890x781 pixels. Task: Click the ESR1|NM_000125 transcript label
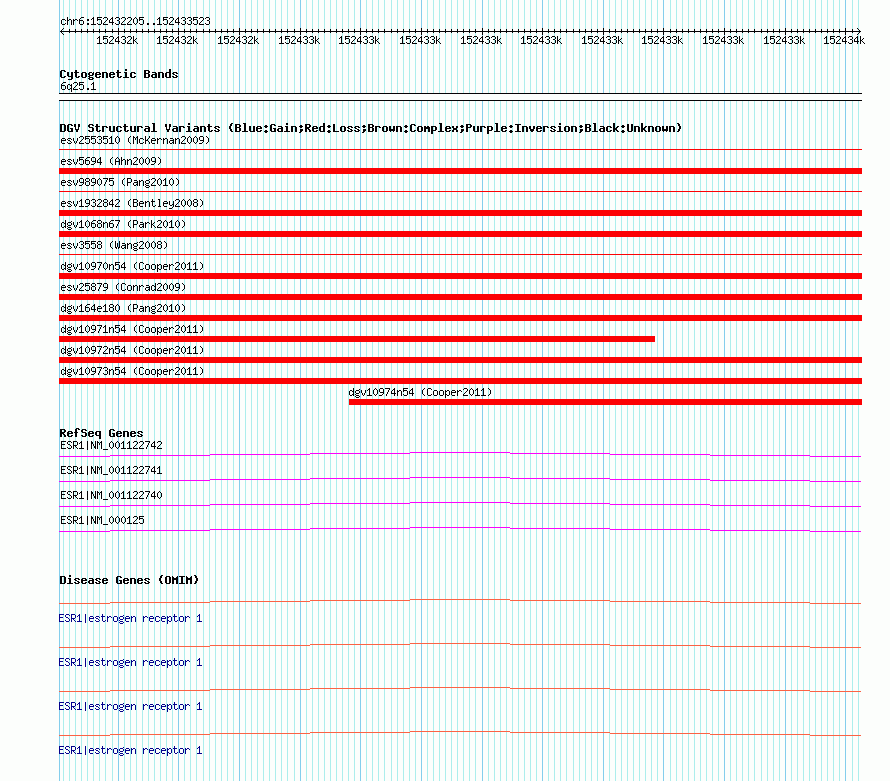[x=102, y=520]
